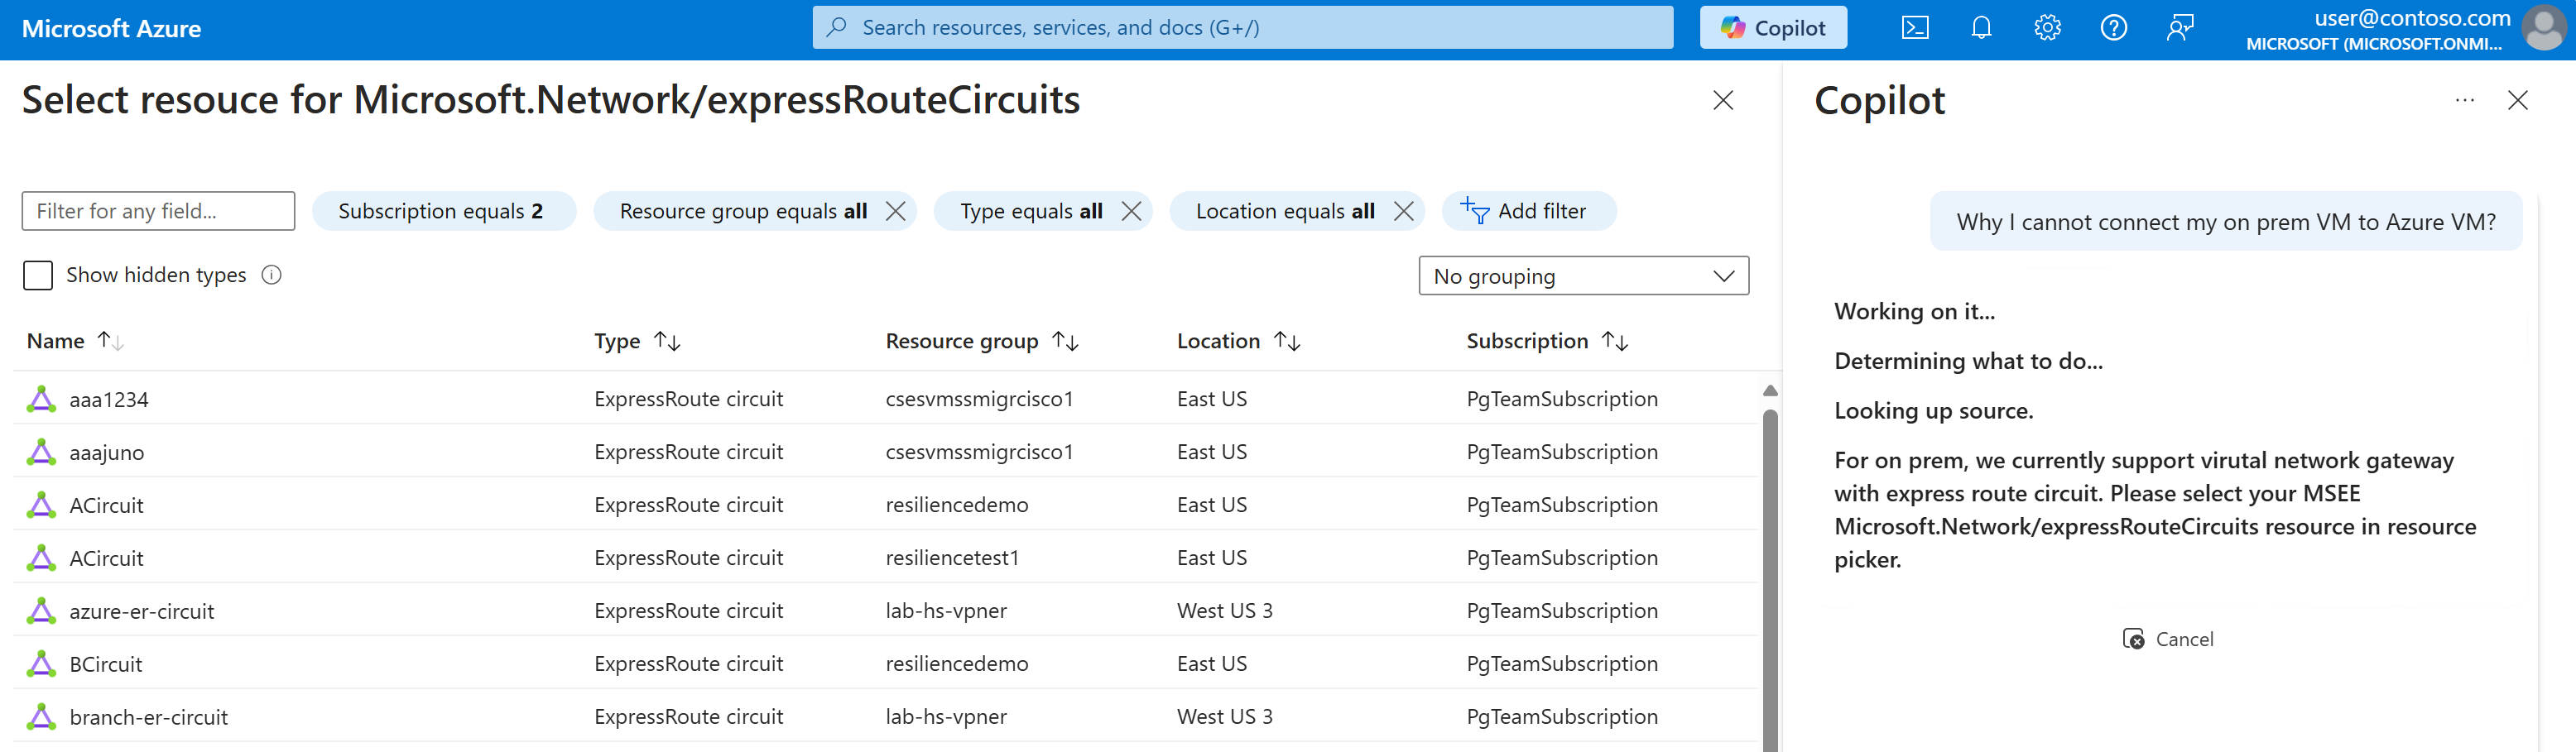
Task: Open the Subscription equals 2 filter
Action: click(443, 211)
